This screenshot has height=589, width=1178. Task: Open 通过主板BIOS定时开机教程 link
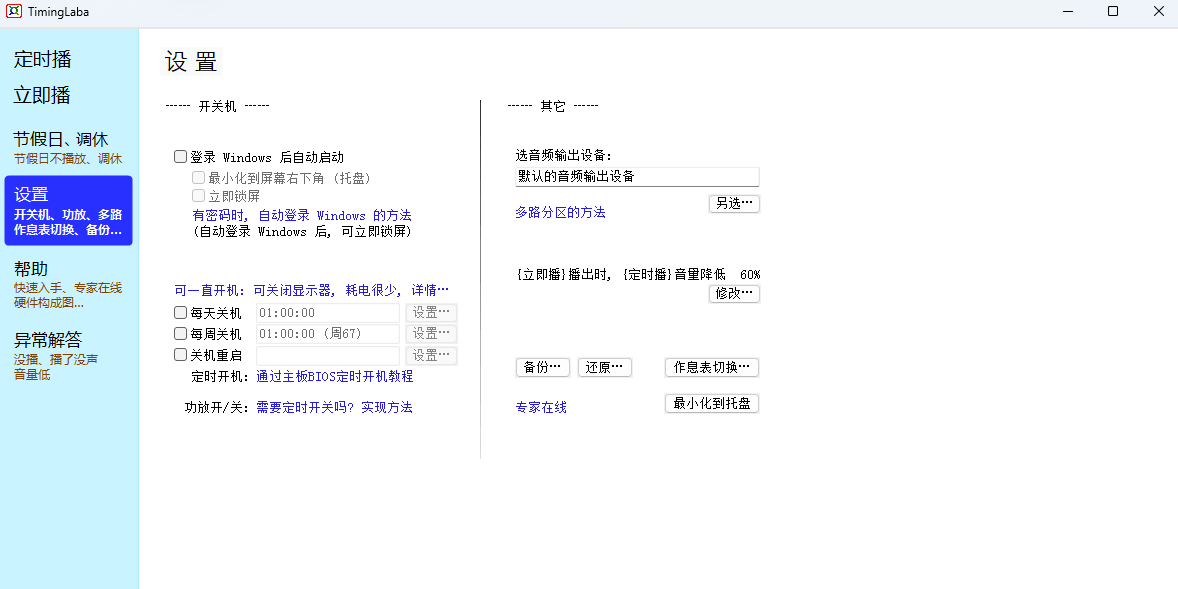tap(334, 377)
